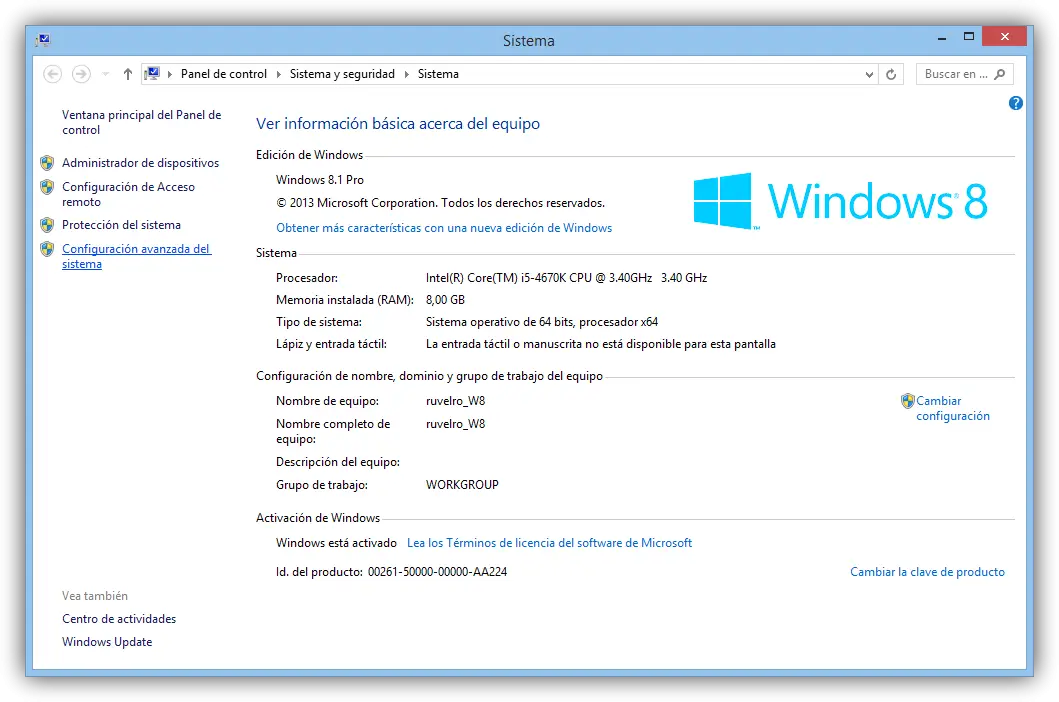Open Windows Update link

point(107,642)
